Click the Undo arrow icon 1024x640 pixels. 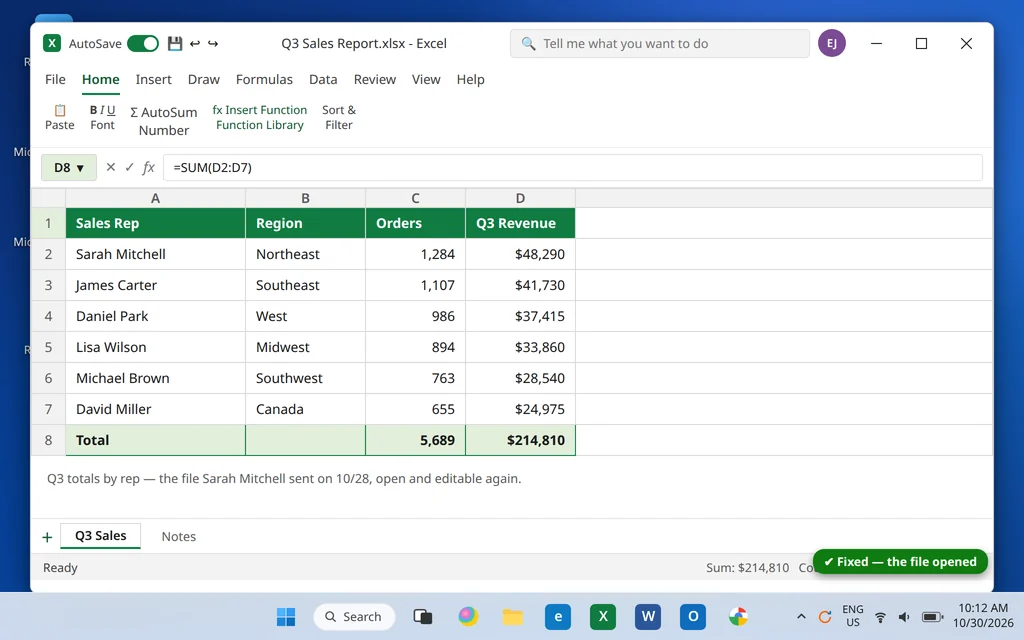195,43
